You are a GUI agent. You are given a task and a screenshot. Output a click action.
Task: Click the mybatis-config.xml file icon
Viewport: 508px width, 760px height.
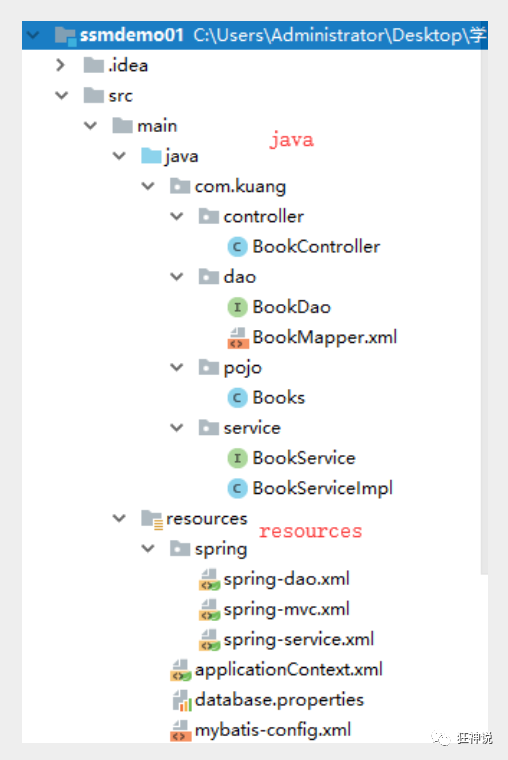pyautogui.click(x=181, y=730)
